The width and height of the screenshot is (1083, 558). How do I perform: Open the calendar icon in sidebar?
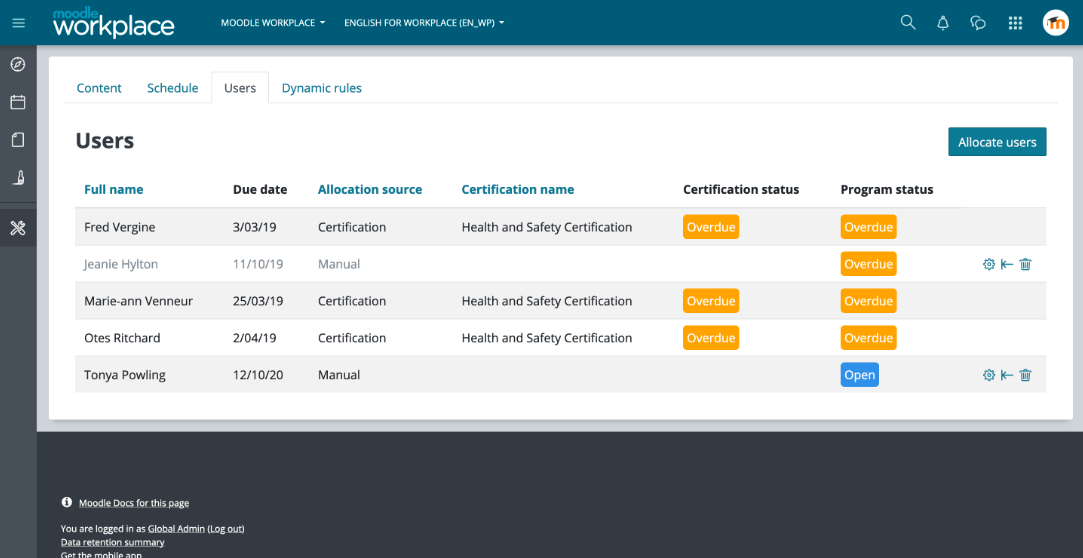tap(18, 102)
